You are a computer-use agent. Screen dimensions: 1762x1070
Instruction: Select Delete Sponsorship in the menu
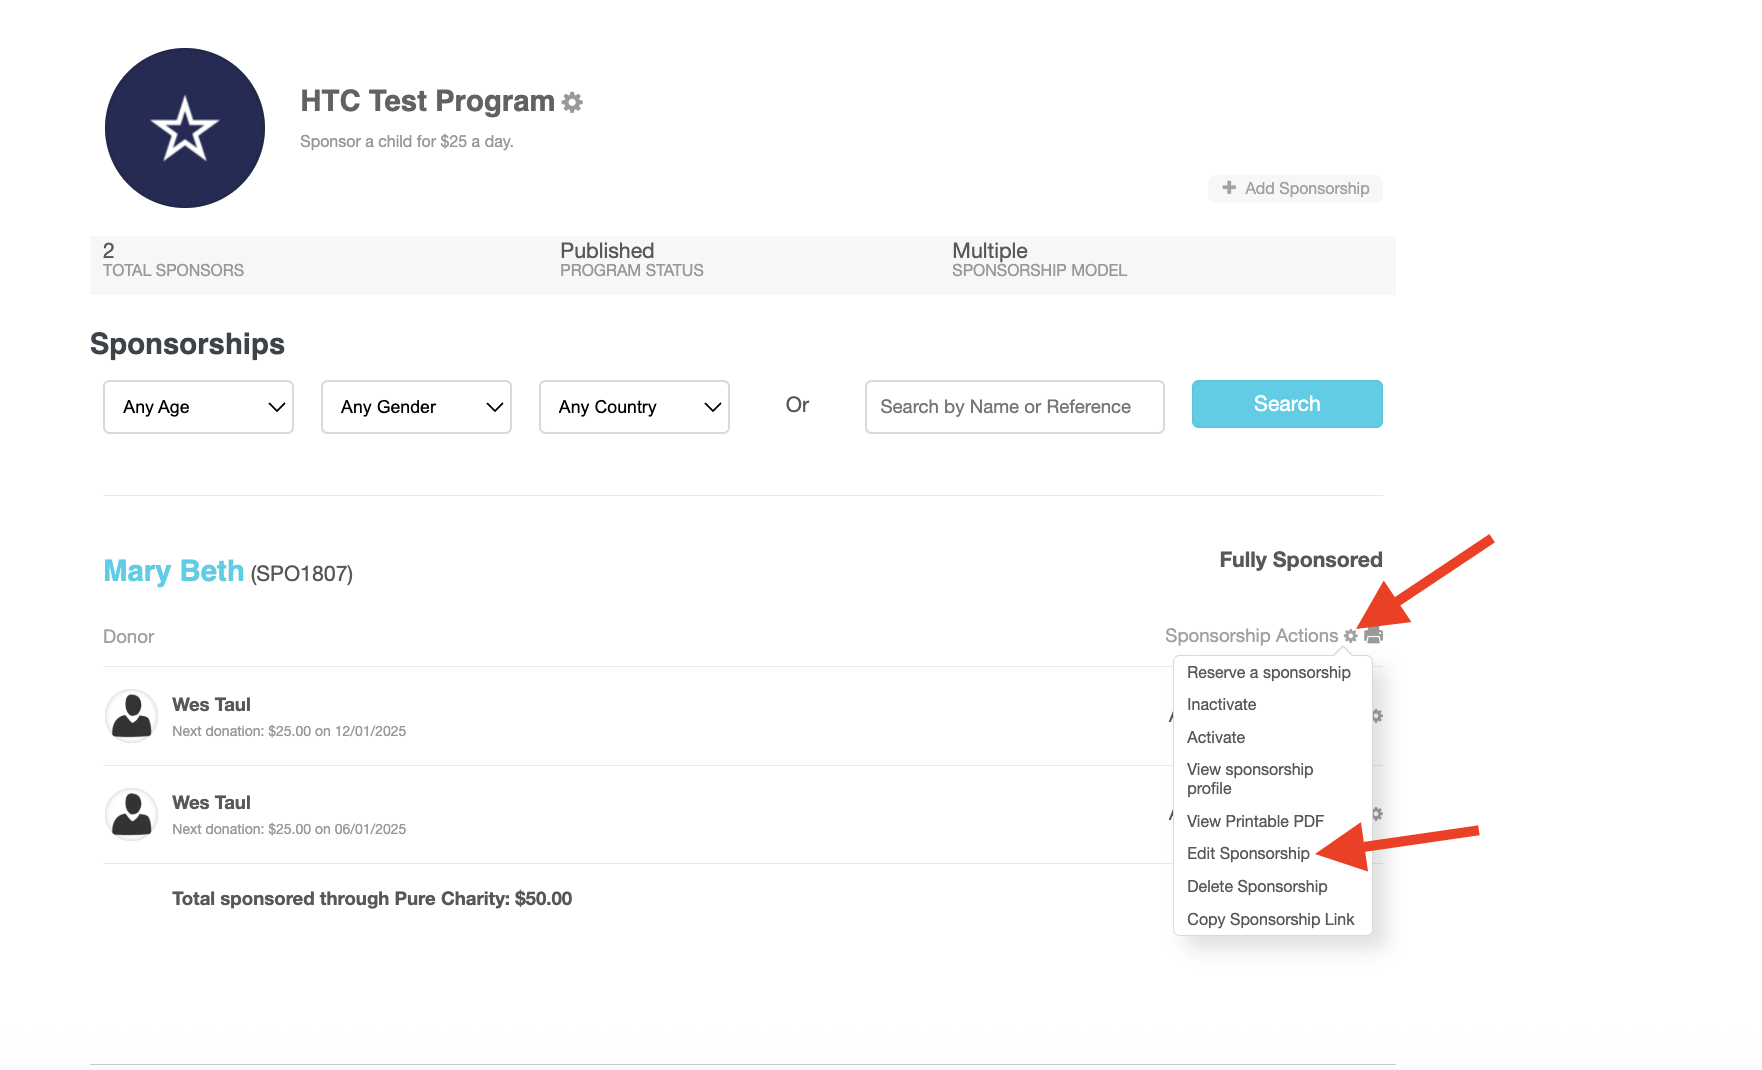[1257, 886]
